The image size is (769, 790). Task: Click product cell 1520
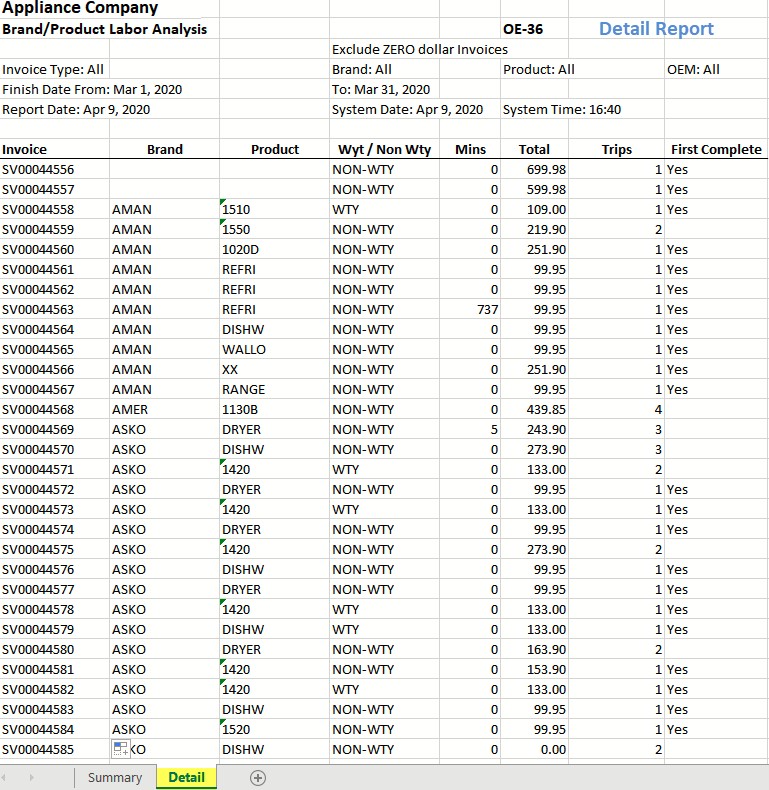(275, 729)
